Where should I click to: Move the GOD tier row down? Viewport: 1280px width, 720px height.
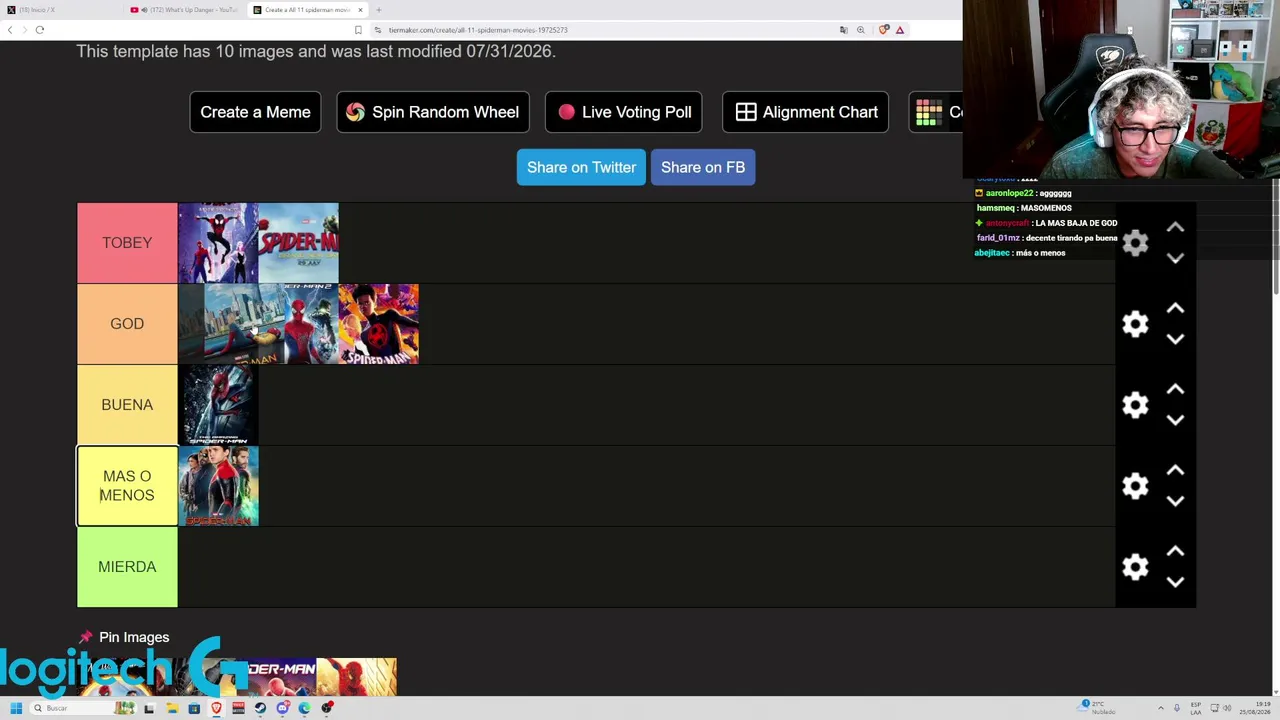click(x=1175, y=339)
